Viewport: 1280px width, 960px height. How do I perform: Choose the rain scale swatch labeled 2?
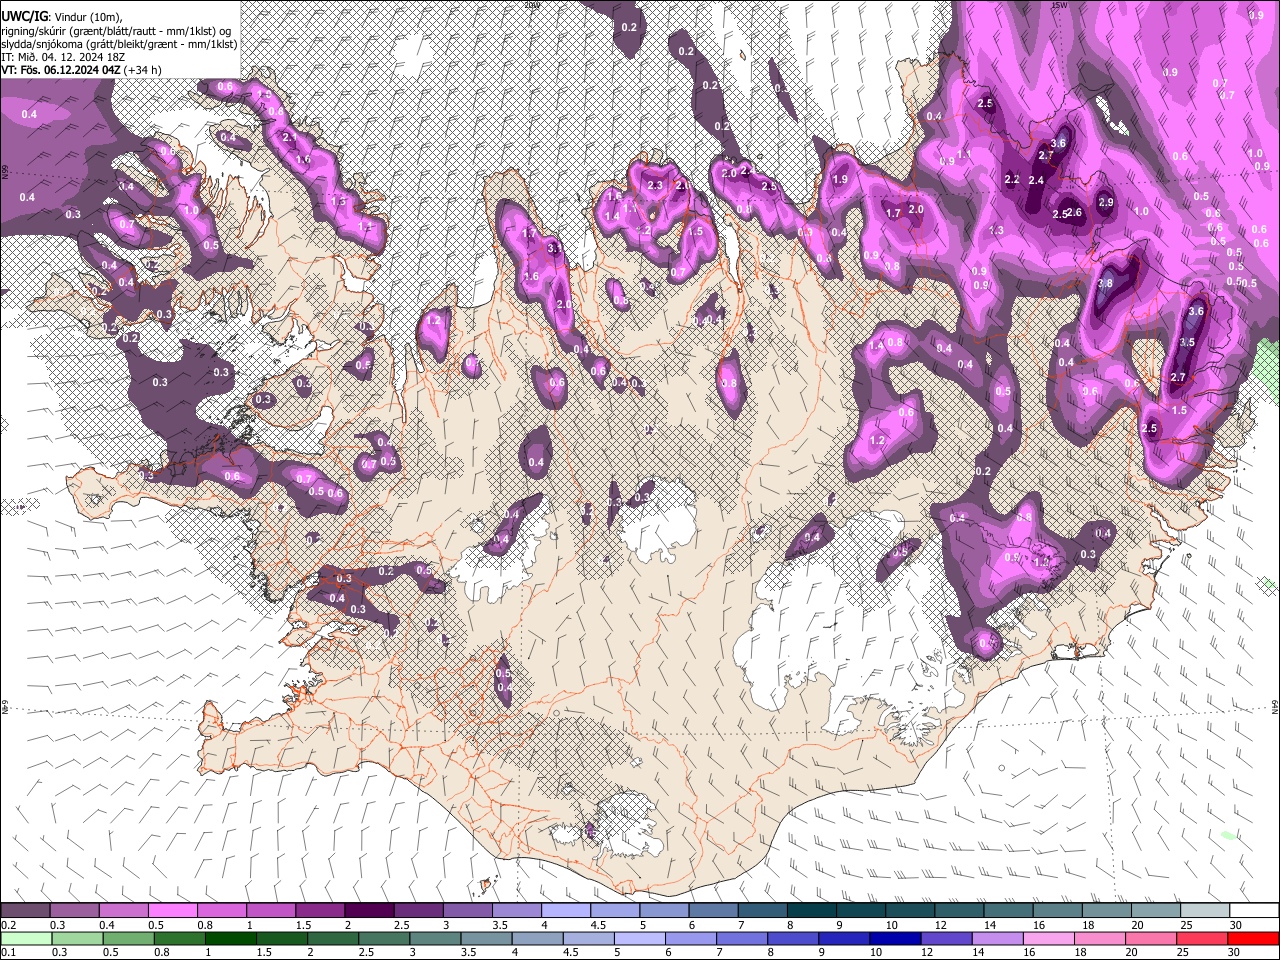click(332, 938)
